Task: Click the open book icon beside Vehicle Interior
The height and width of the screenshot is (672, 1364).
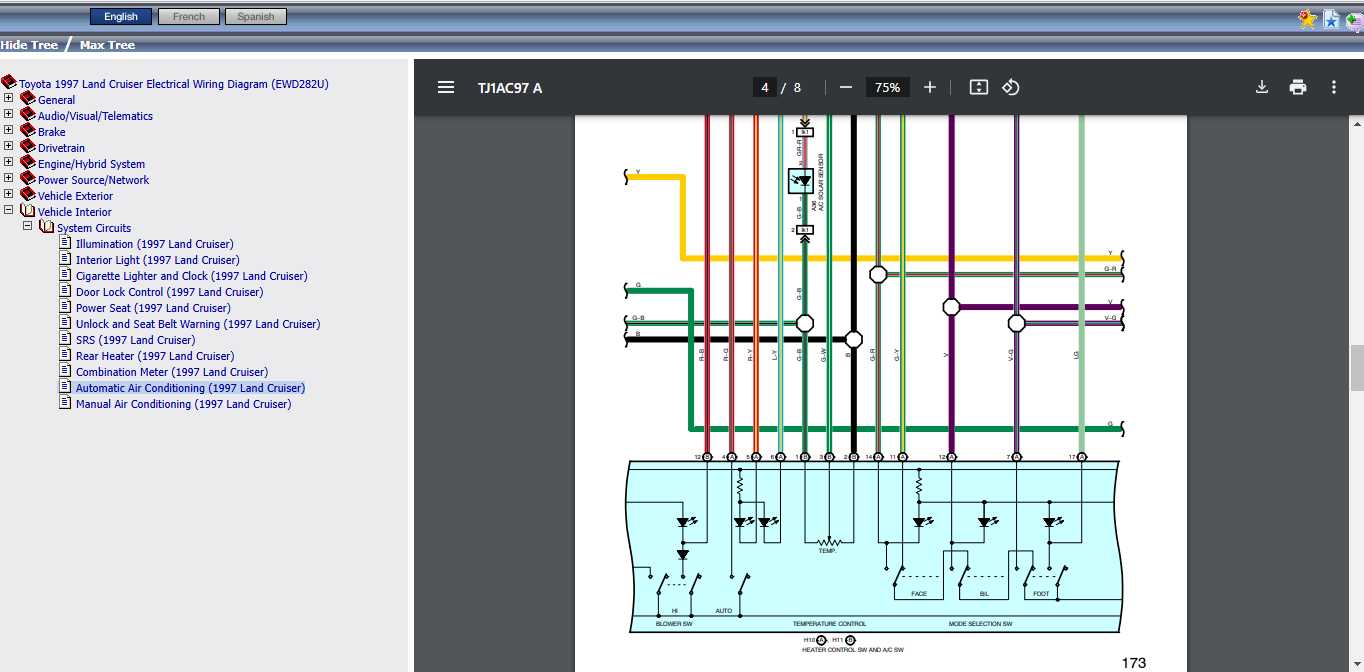Action: point(27,211)
